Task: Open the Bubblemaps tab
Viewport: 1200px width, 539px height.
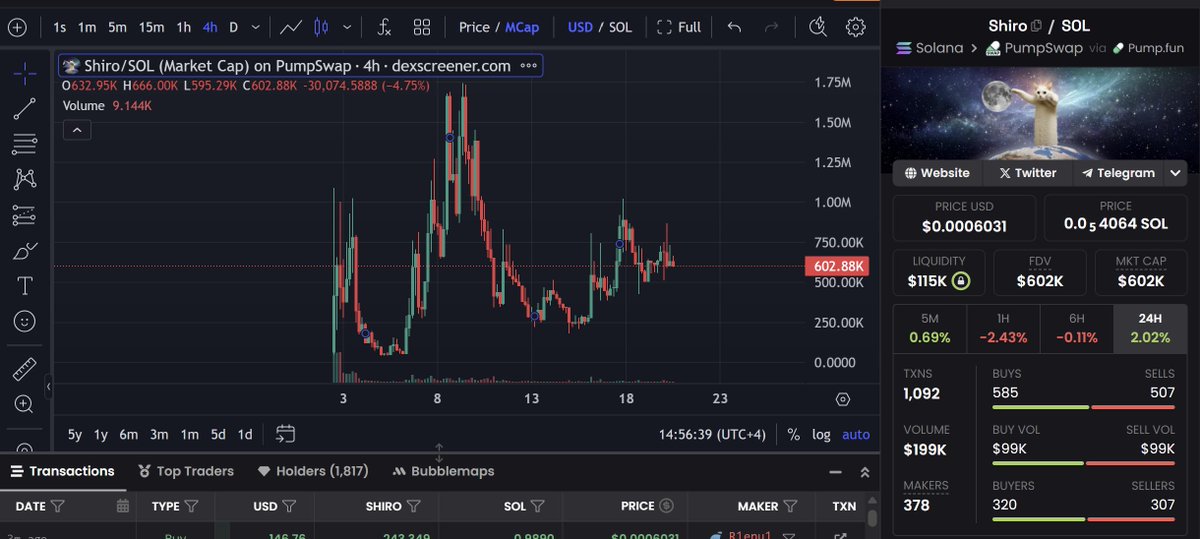Action: pos(441,471)
